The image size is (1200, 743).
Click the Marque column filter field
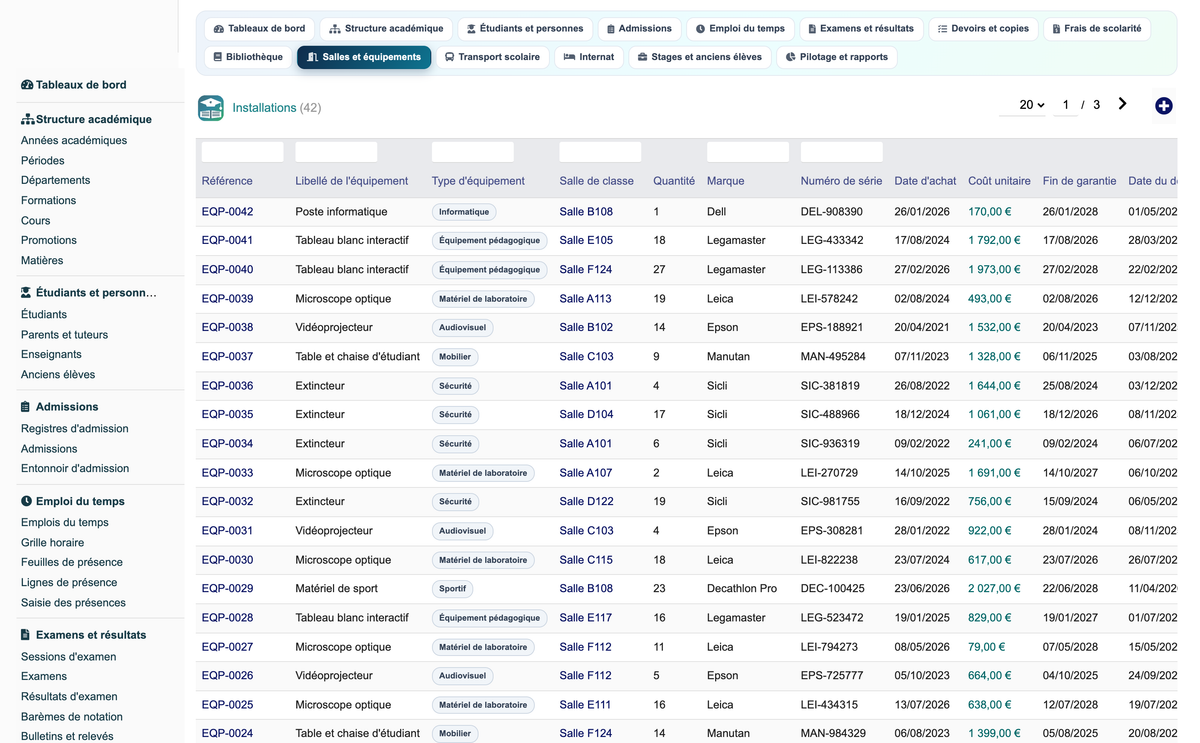[x=748, y=152]
